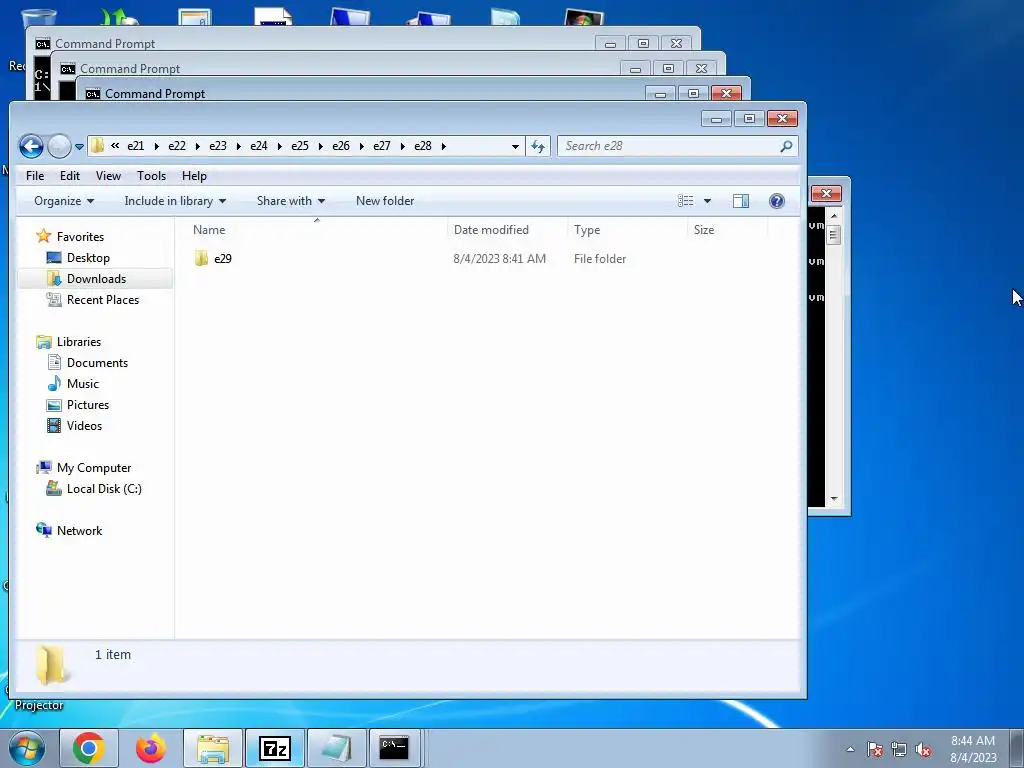Open Include in library dropdown
Viewport: 1024px width, 768px height.
tap(175, 201)
